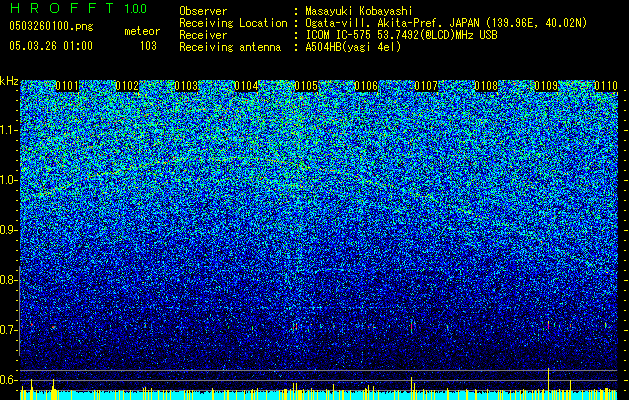This screenshot has height=400, width=629.
Task: Click the 1.1 kHz axis label
Action: [8, 130]
